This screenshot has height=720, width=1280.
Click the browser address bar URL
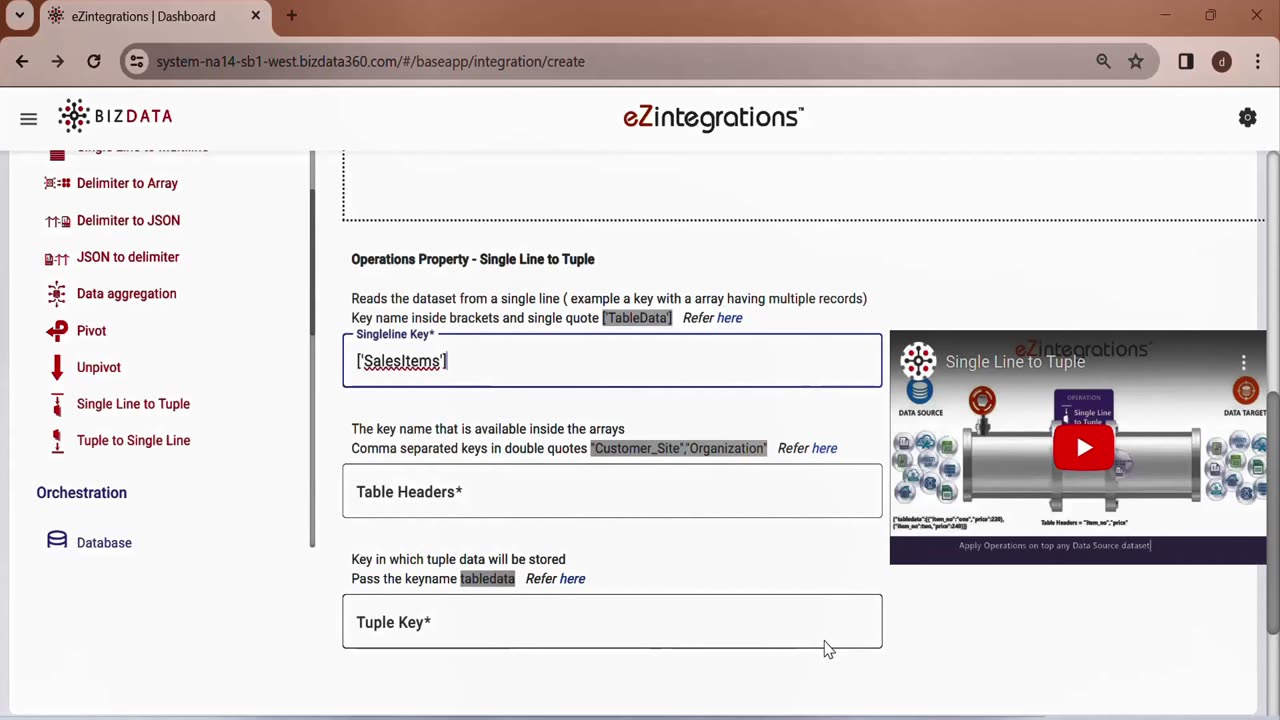pos(371,62)
